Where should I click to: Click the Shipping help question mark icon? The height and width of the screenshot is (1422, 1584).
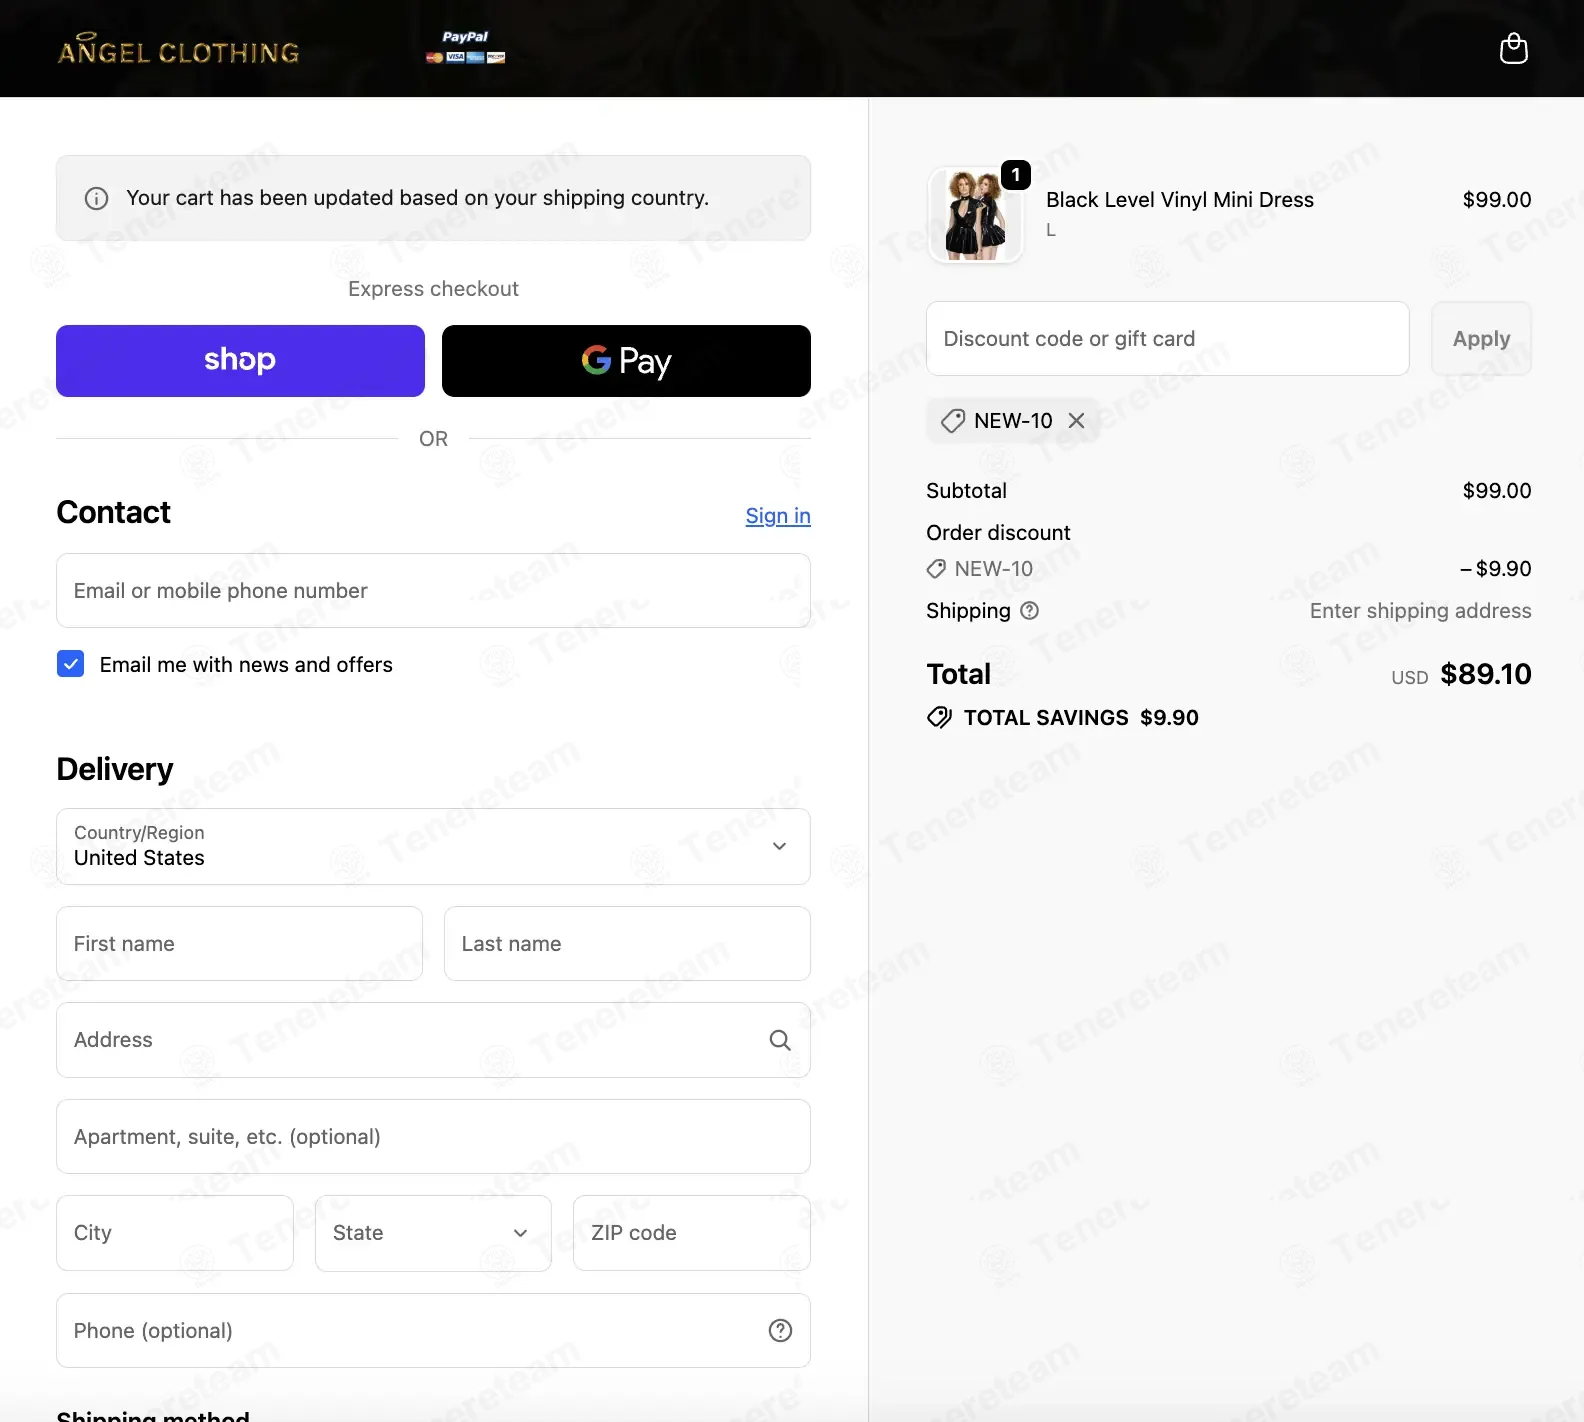pos(1029,611)
